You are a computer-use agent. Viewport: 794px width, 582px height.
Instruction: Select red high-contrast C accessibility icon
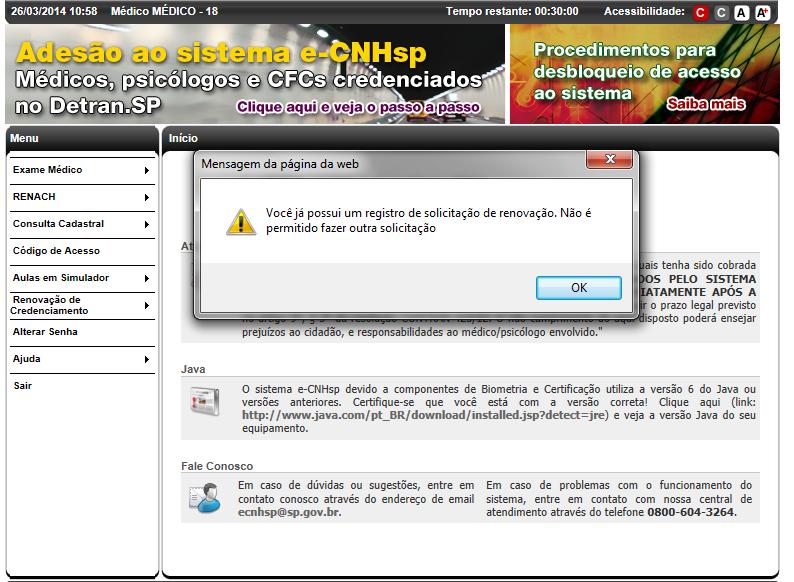(x=700, y=13)
